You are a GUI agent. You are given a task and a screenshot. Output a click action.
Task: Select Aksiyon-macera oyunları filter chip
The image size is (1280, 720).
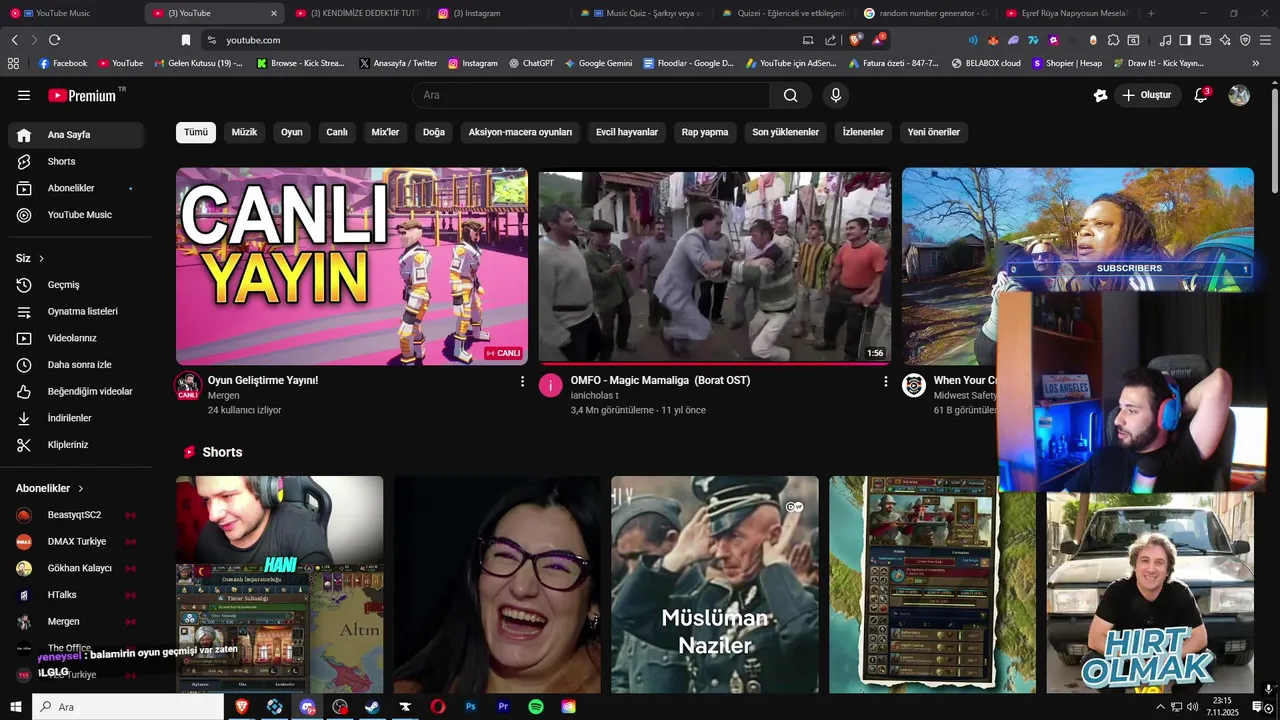click(x=520, y=132)
